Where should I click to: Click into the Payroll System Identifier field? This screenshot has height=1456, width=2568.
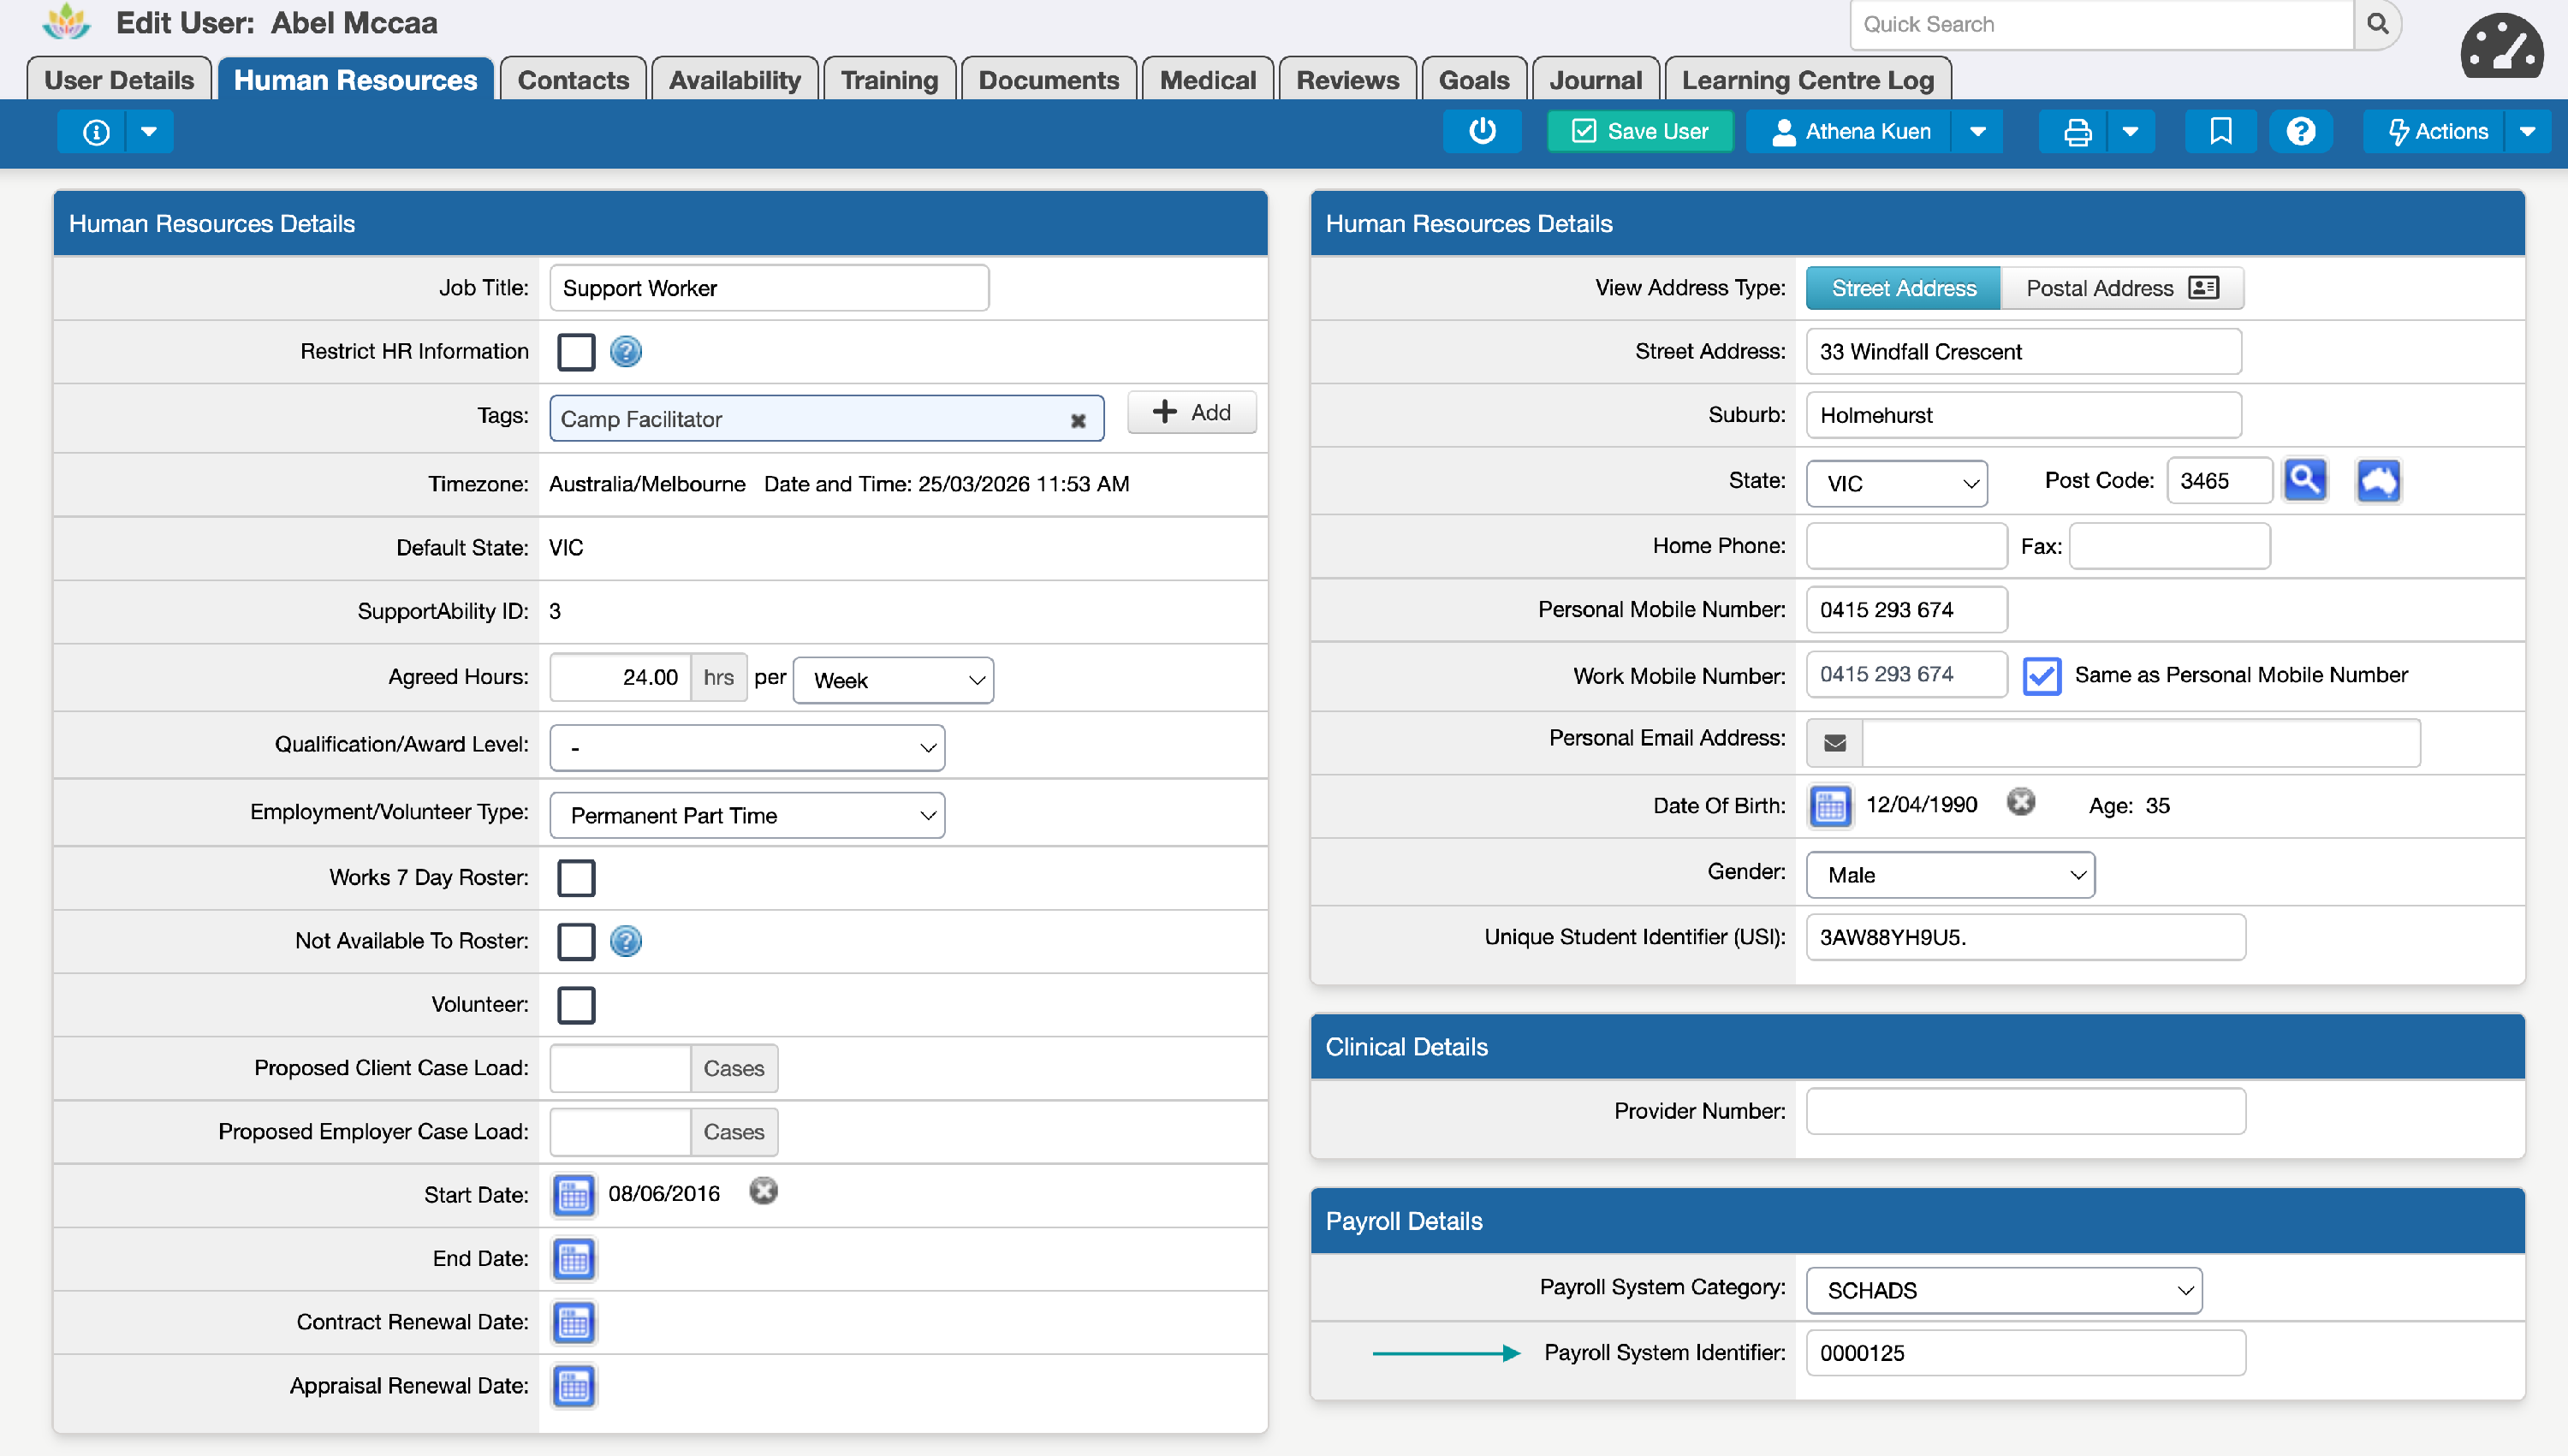pos(2025,1353)
